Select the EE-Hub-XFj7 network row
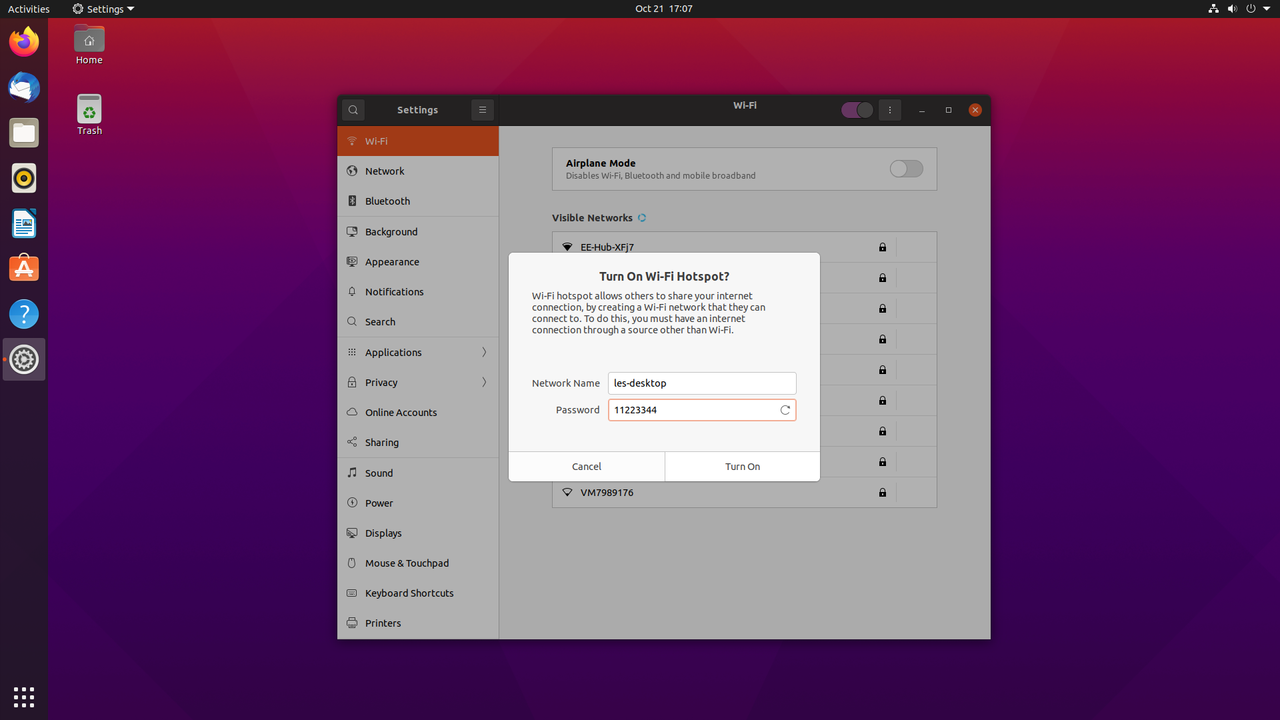This screenshot has height=720, width=1280. (744, 247)
